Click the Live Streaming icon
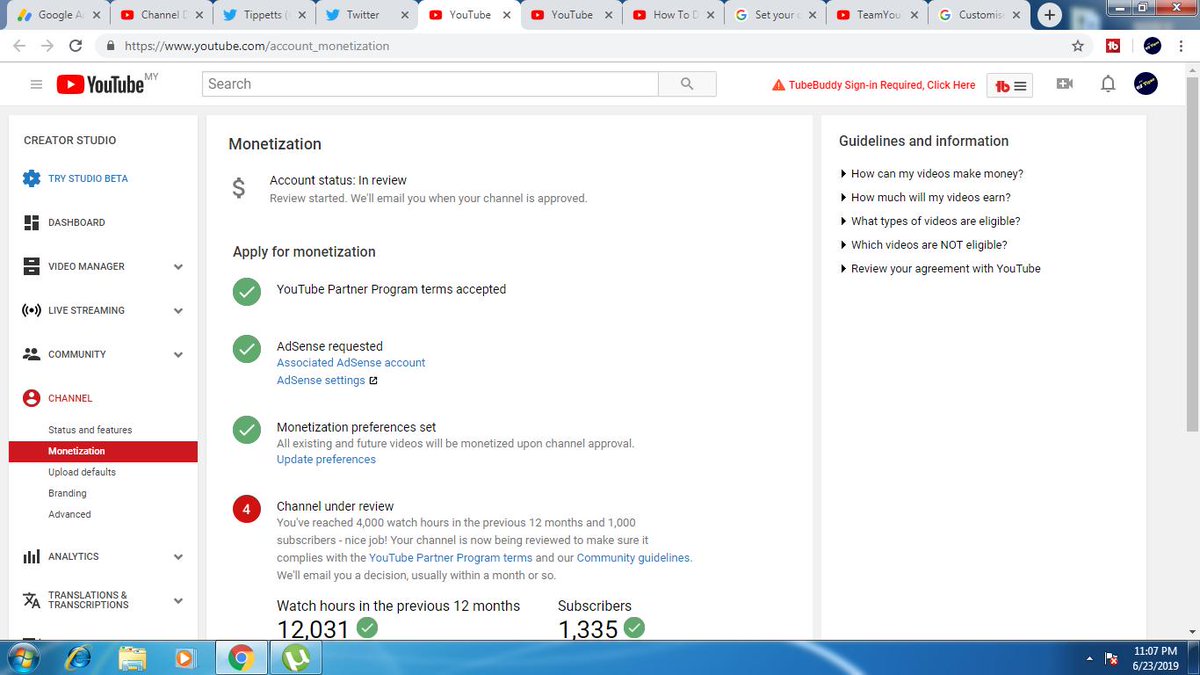This screenshot has width=1200, height=675. 31,310
